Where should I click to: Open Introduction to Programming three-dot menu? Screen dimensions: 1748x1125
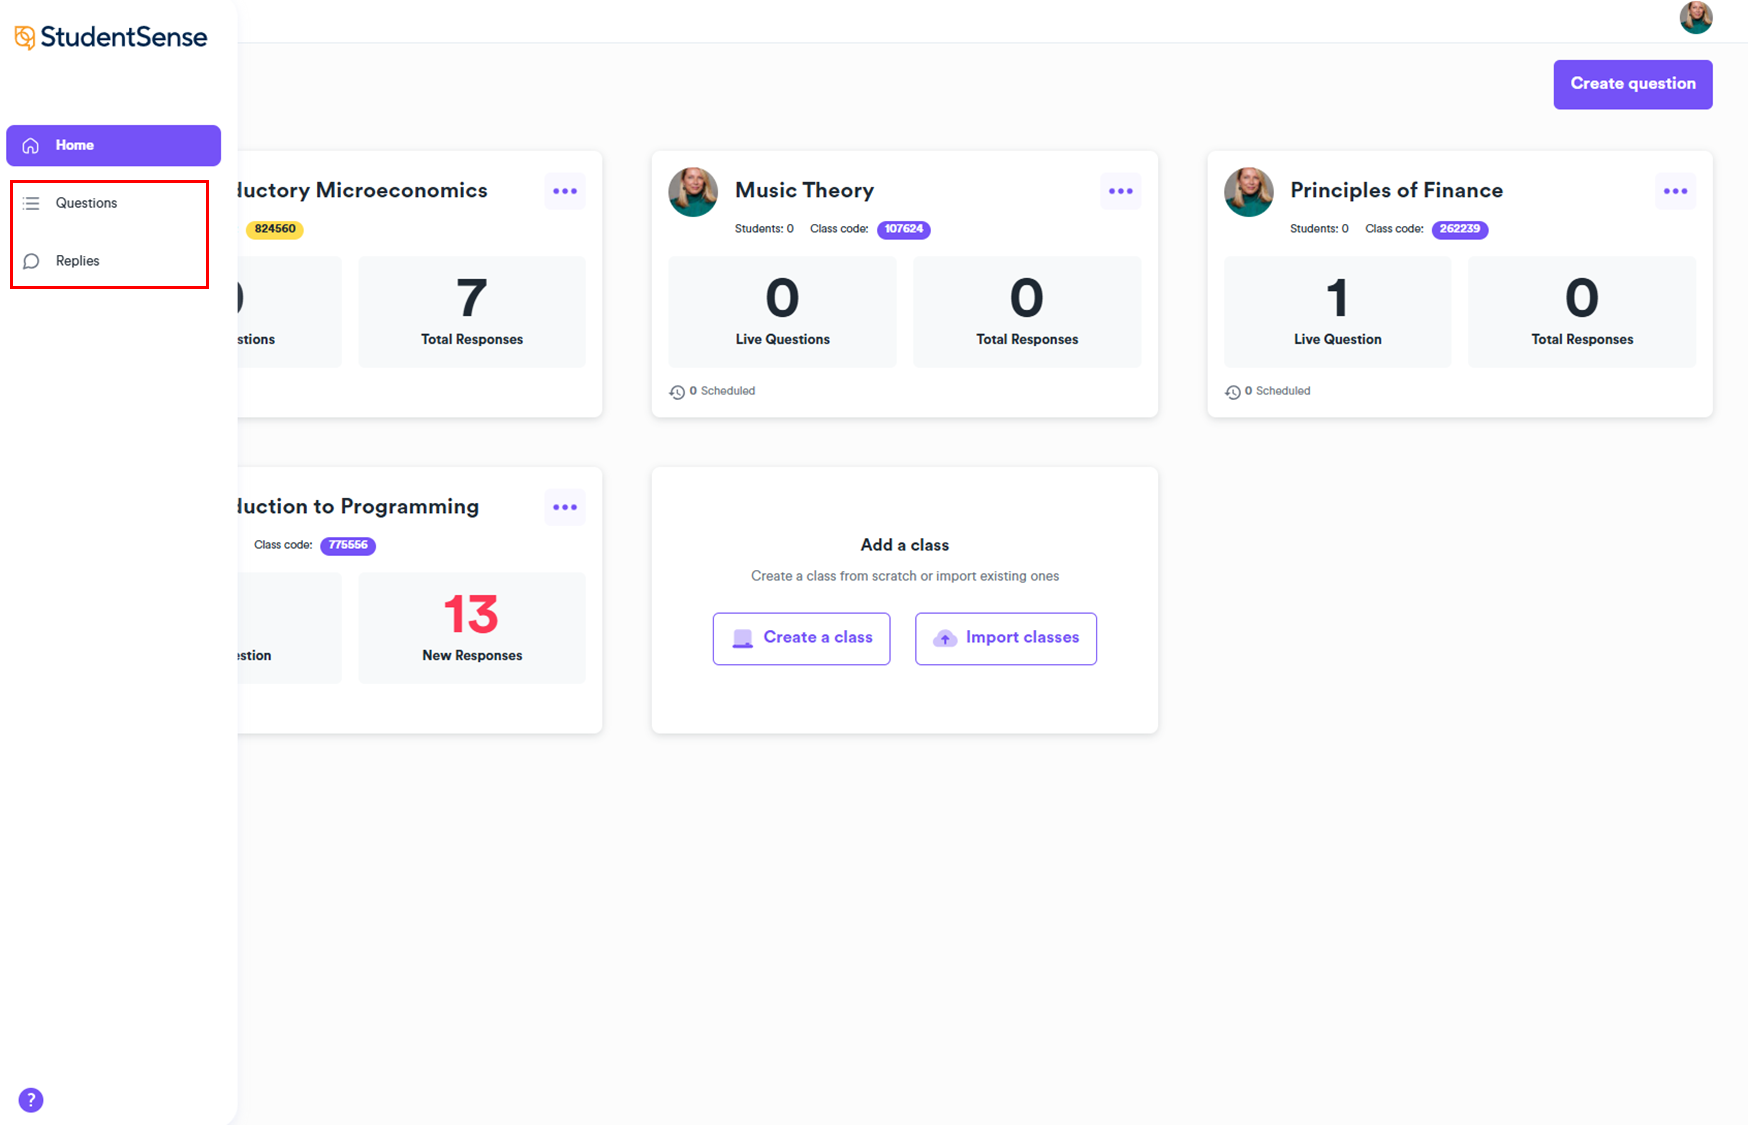[x=565, y=507]
